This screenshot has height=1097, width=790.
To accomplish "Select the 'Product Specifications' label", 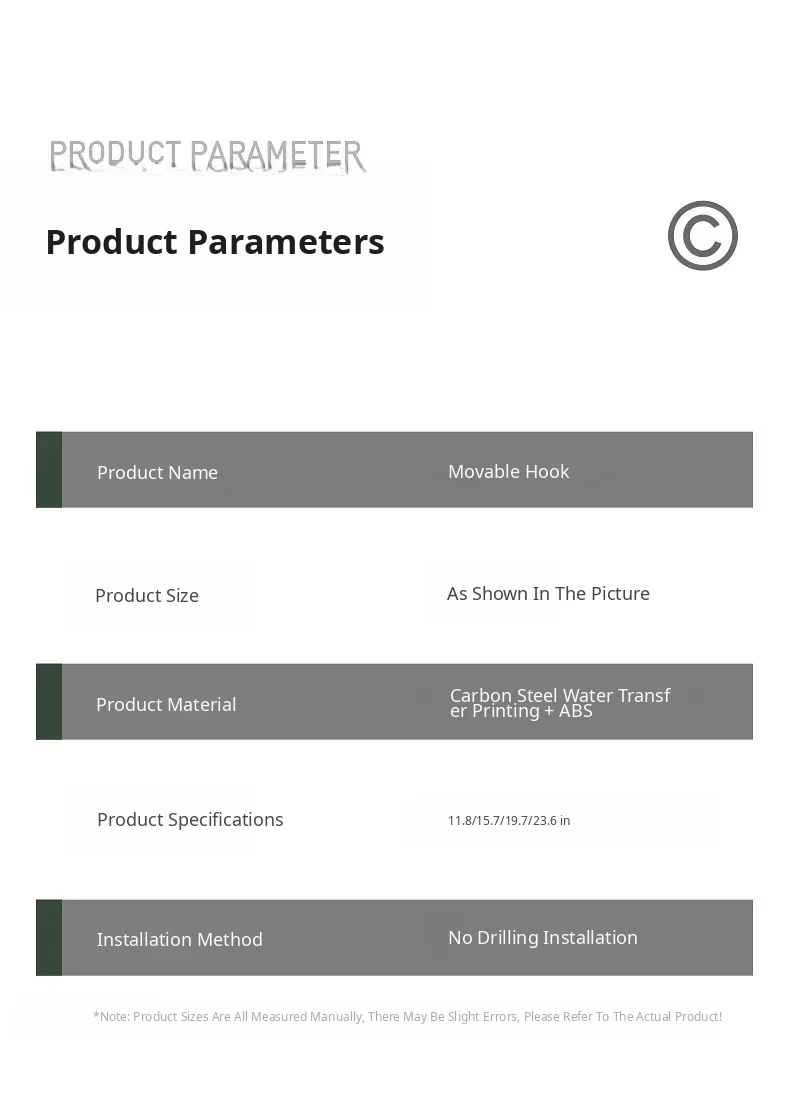I will [x=190, y=820].
